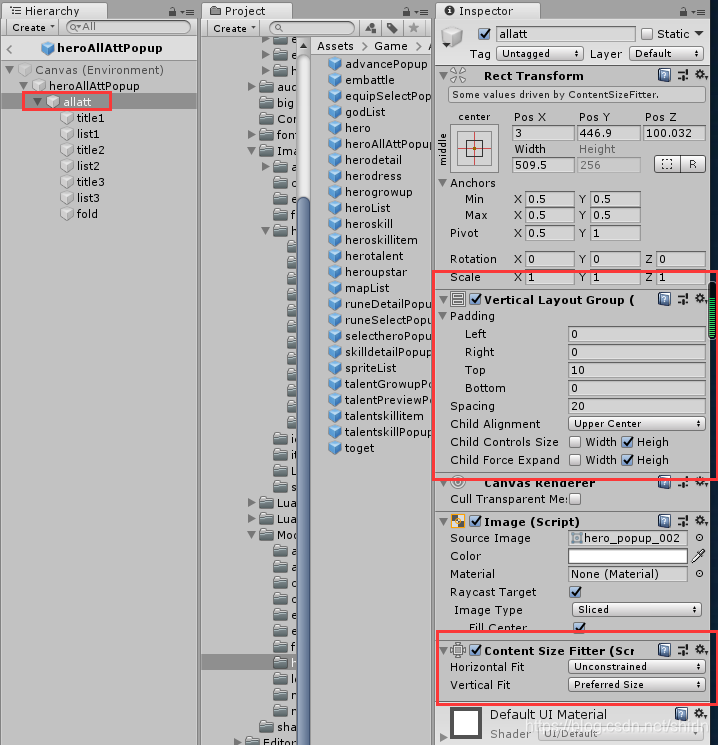This screenshot has width=718, height=745.
Task: Collapse the Padding foldout
Action: coord(443,316)
